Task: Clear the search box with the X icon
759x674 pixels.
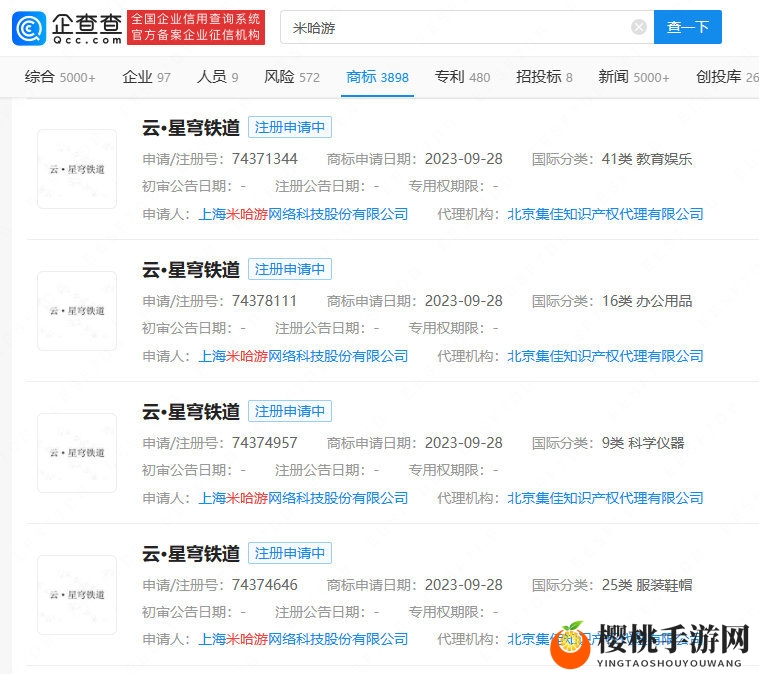Action: (x=638, y=27)
